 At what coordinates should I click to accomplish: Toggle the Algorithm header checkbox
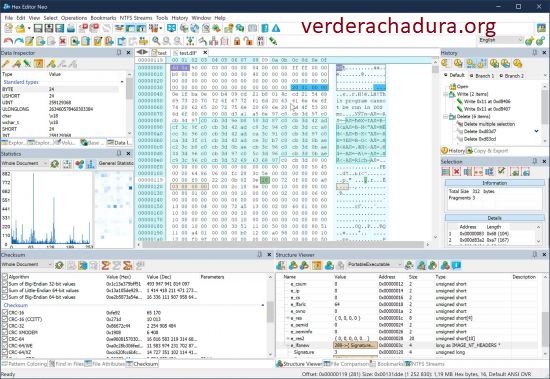pos(5,277)
